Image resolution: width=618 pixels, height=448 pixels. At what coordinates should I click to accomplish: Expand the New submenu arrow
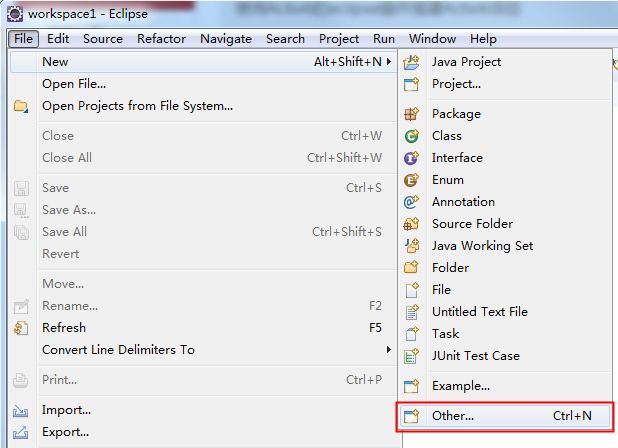pos(389,61)
